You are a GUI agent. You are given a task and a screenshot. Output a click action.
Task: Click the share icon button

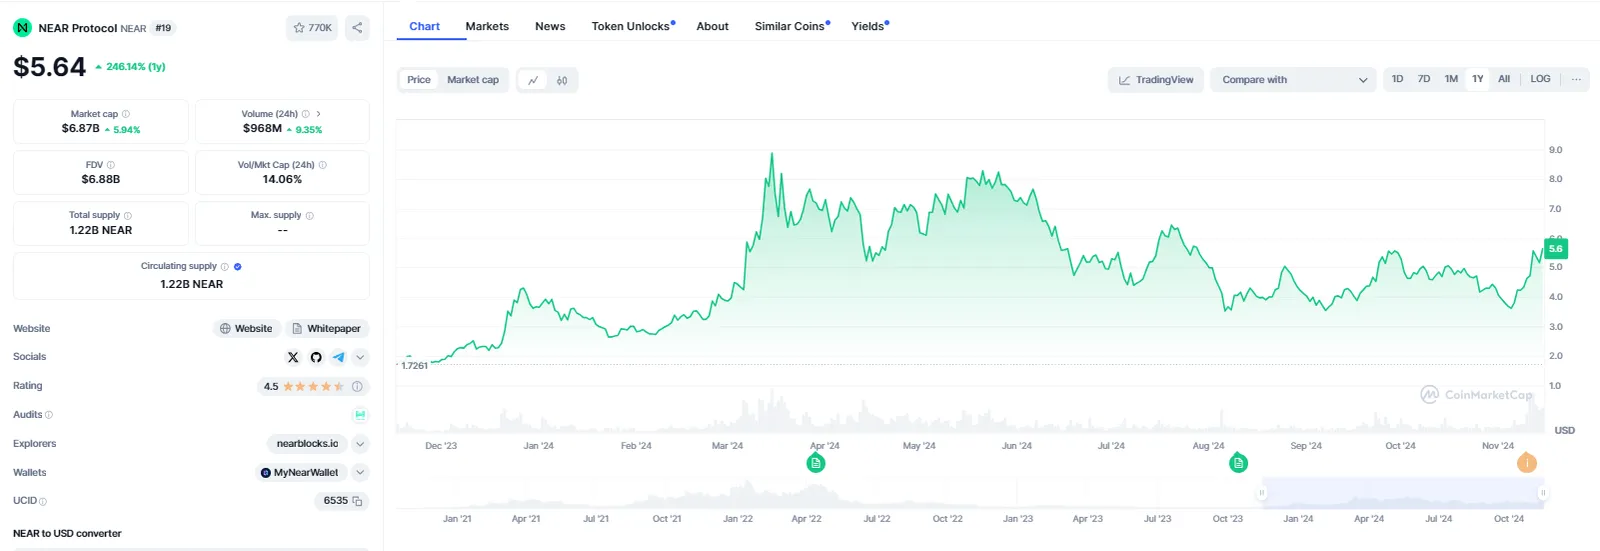tap(357, 28)
